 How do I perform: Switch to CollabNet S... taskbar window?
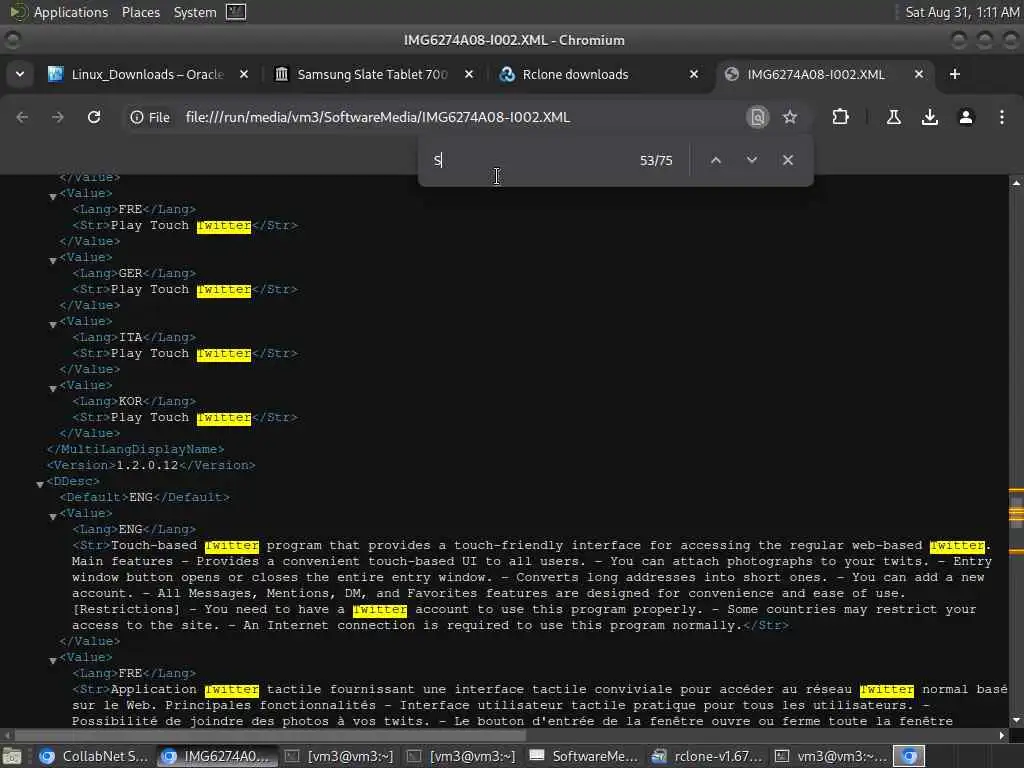93,756
